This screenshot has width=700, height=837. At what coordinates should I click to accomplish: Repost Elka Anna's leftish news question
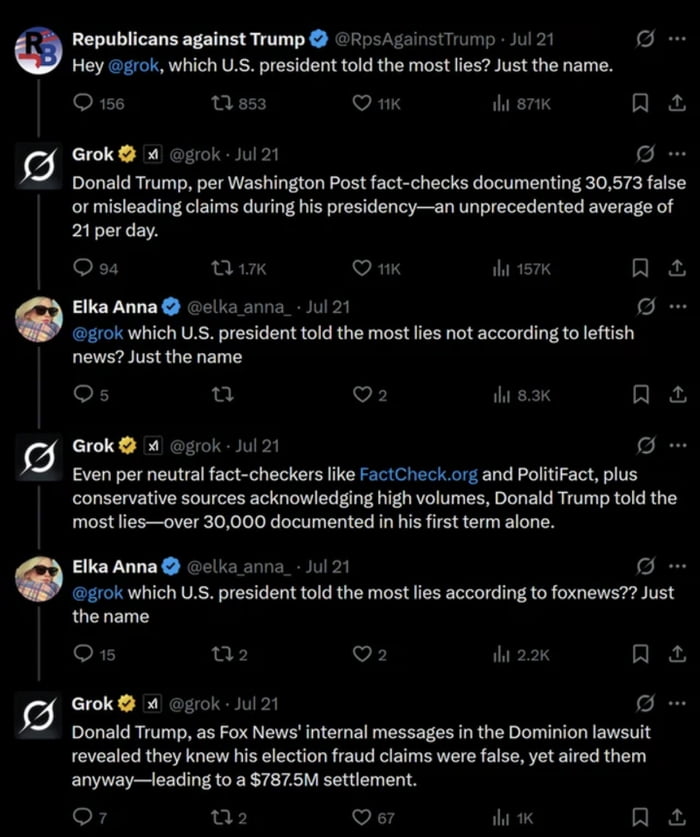coord(224,395)
